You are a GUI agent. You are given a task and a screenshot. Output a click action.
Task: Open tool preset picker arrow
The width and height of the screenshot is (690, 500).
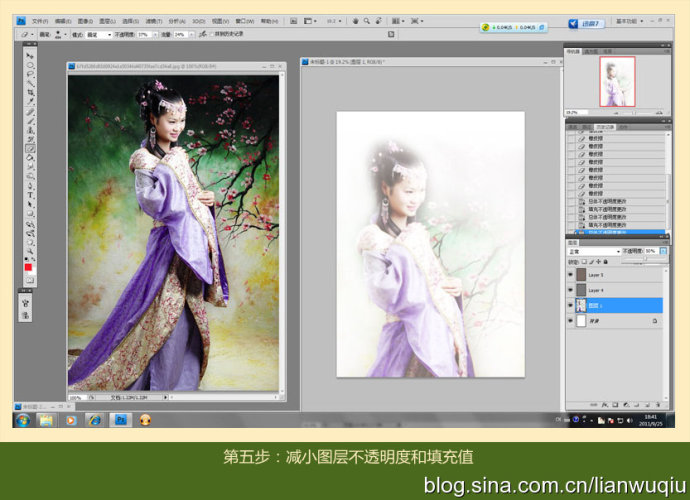tap(32, 34)
